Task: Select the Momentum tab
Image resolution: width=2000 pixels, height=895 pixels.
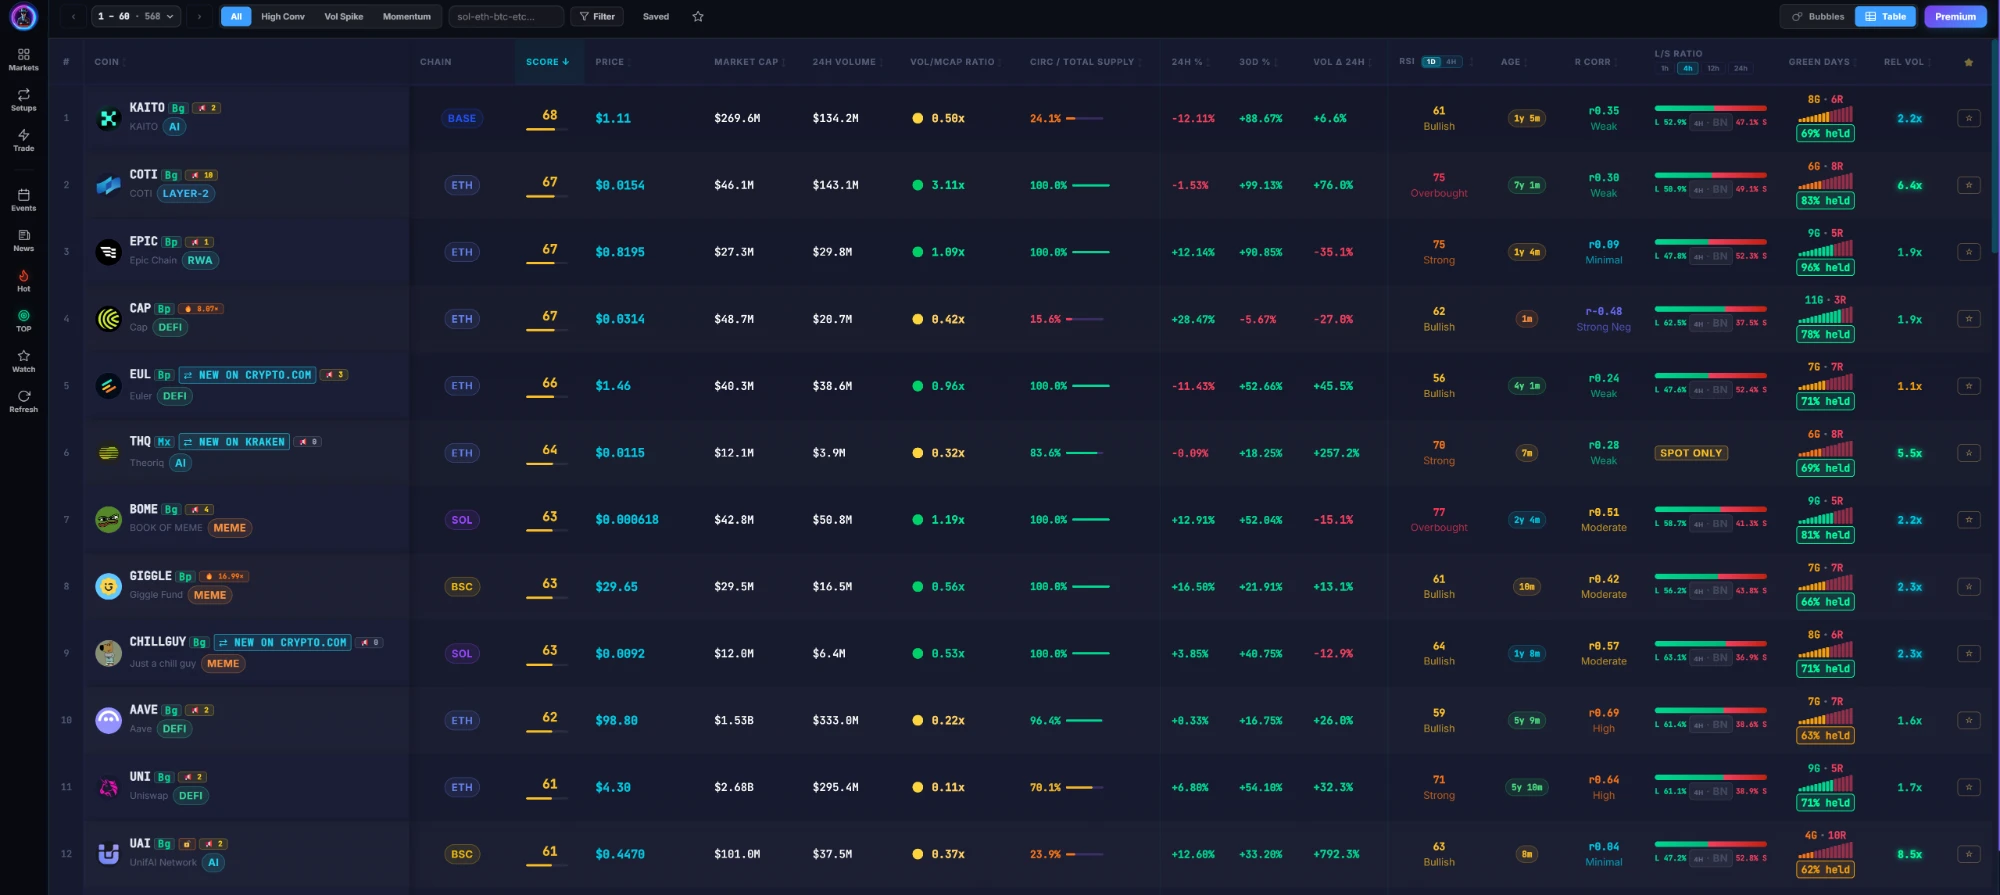Action: [407, 16]
